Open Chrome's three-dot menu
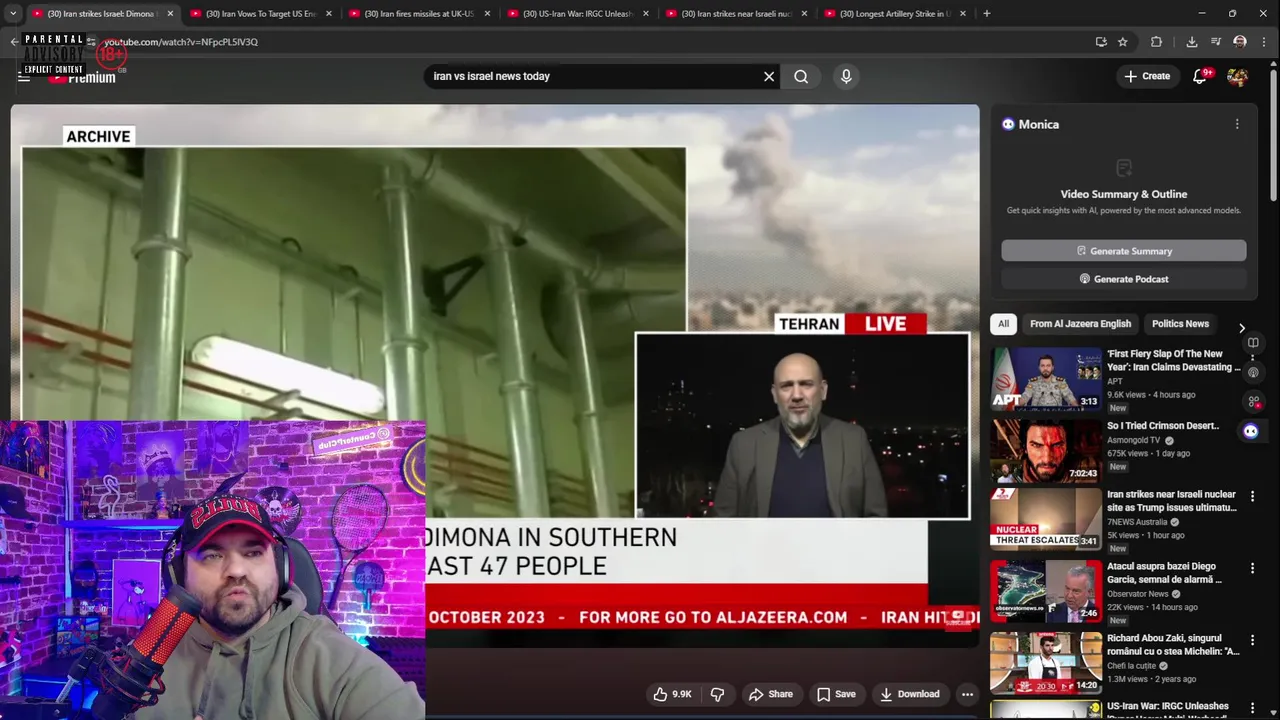 (x=1264, y=42)
